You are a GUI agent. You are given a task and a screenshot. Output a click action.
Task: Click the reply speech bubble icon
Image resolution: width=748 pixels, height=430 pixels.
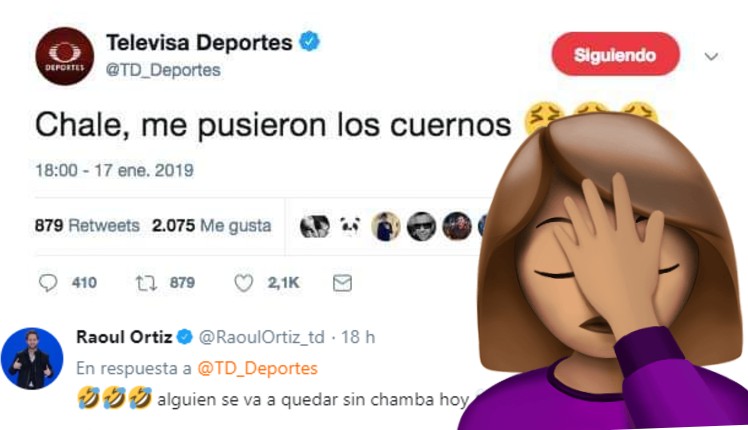point(48,283)
